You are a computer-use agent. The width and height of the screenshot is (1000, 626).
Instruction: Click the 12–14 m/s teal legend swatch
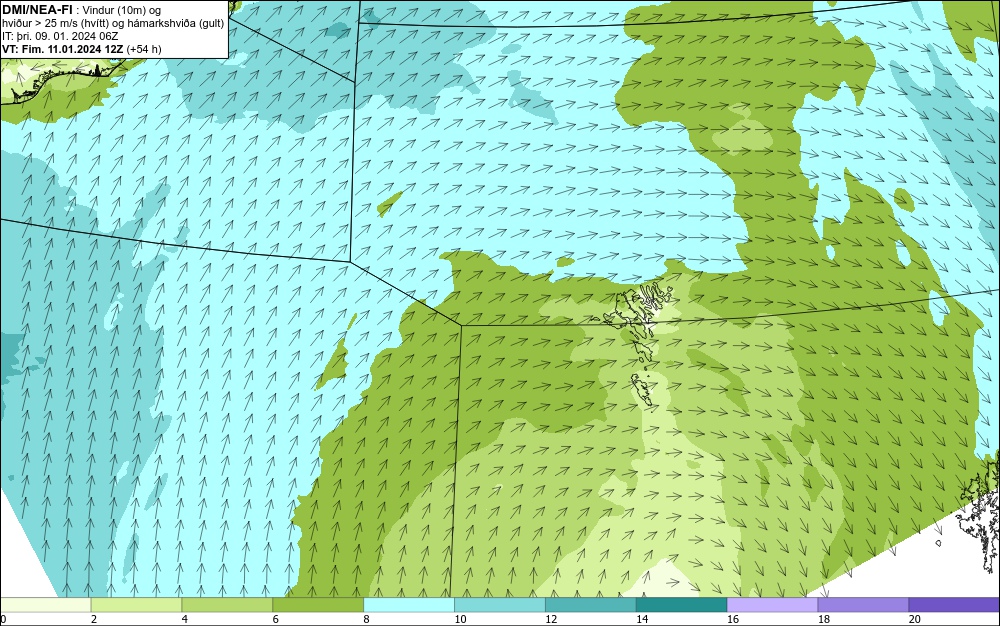point(591,604)
